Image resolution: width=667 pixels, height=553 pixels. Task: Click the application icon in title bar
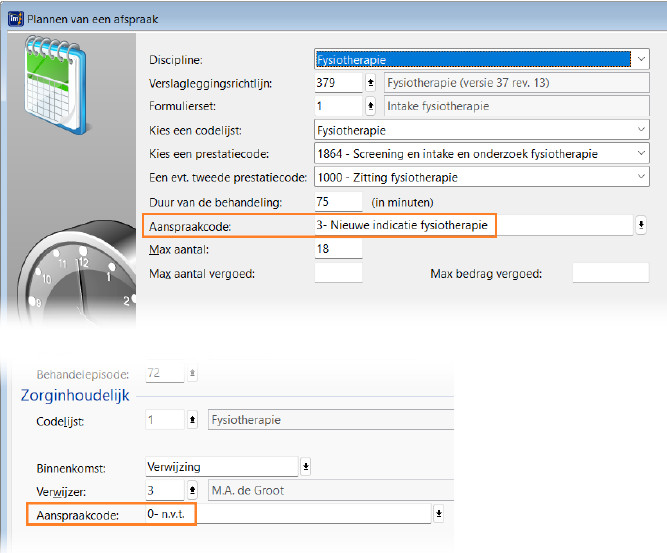13,18
